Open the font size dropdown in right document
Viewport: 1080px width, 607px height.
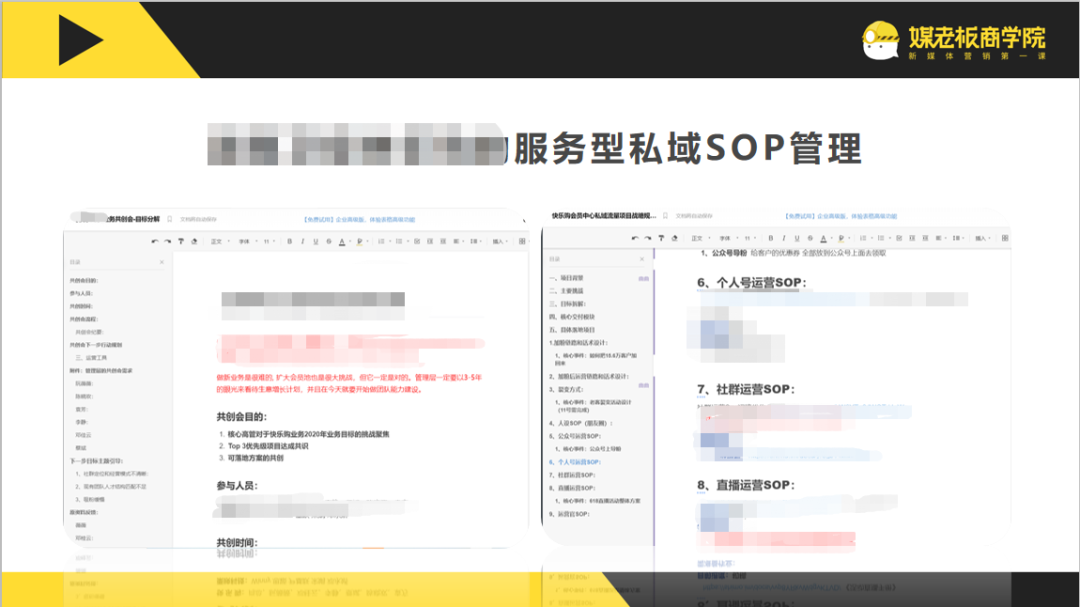coord(749,238)
